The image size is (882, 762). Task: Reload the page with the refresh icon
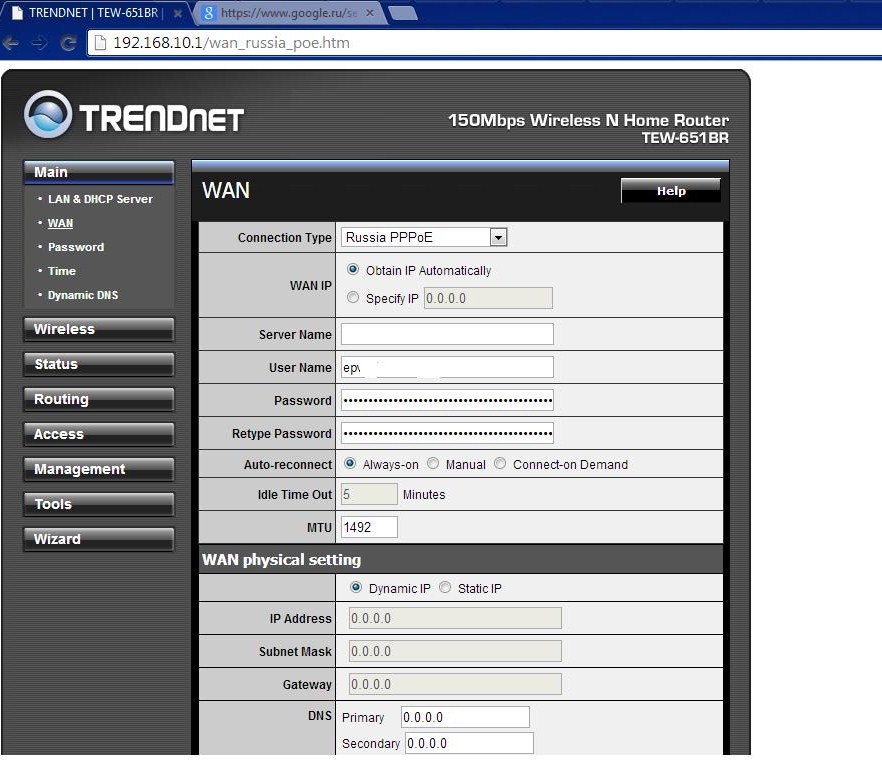coord(69,43)
